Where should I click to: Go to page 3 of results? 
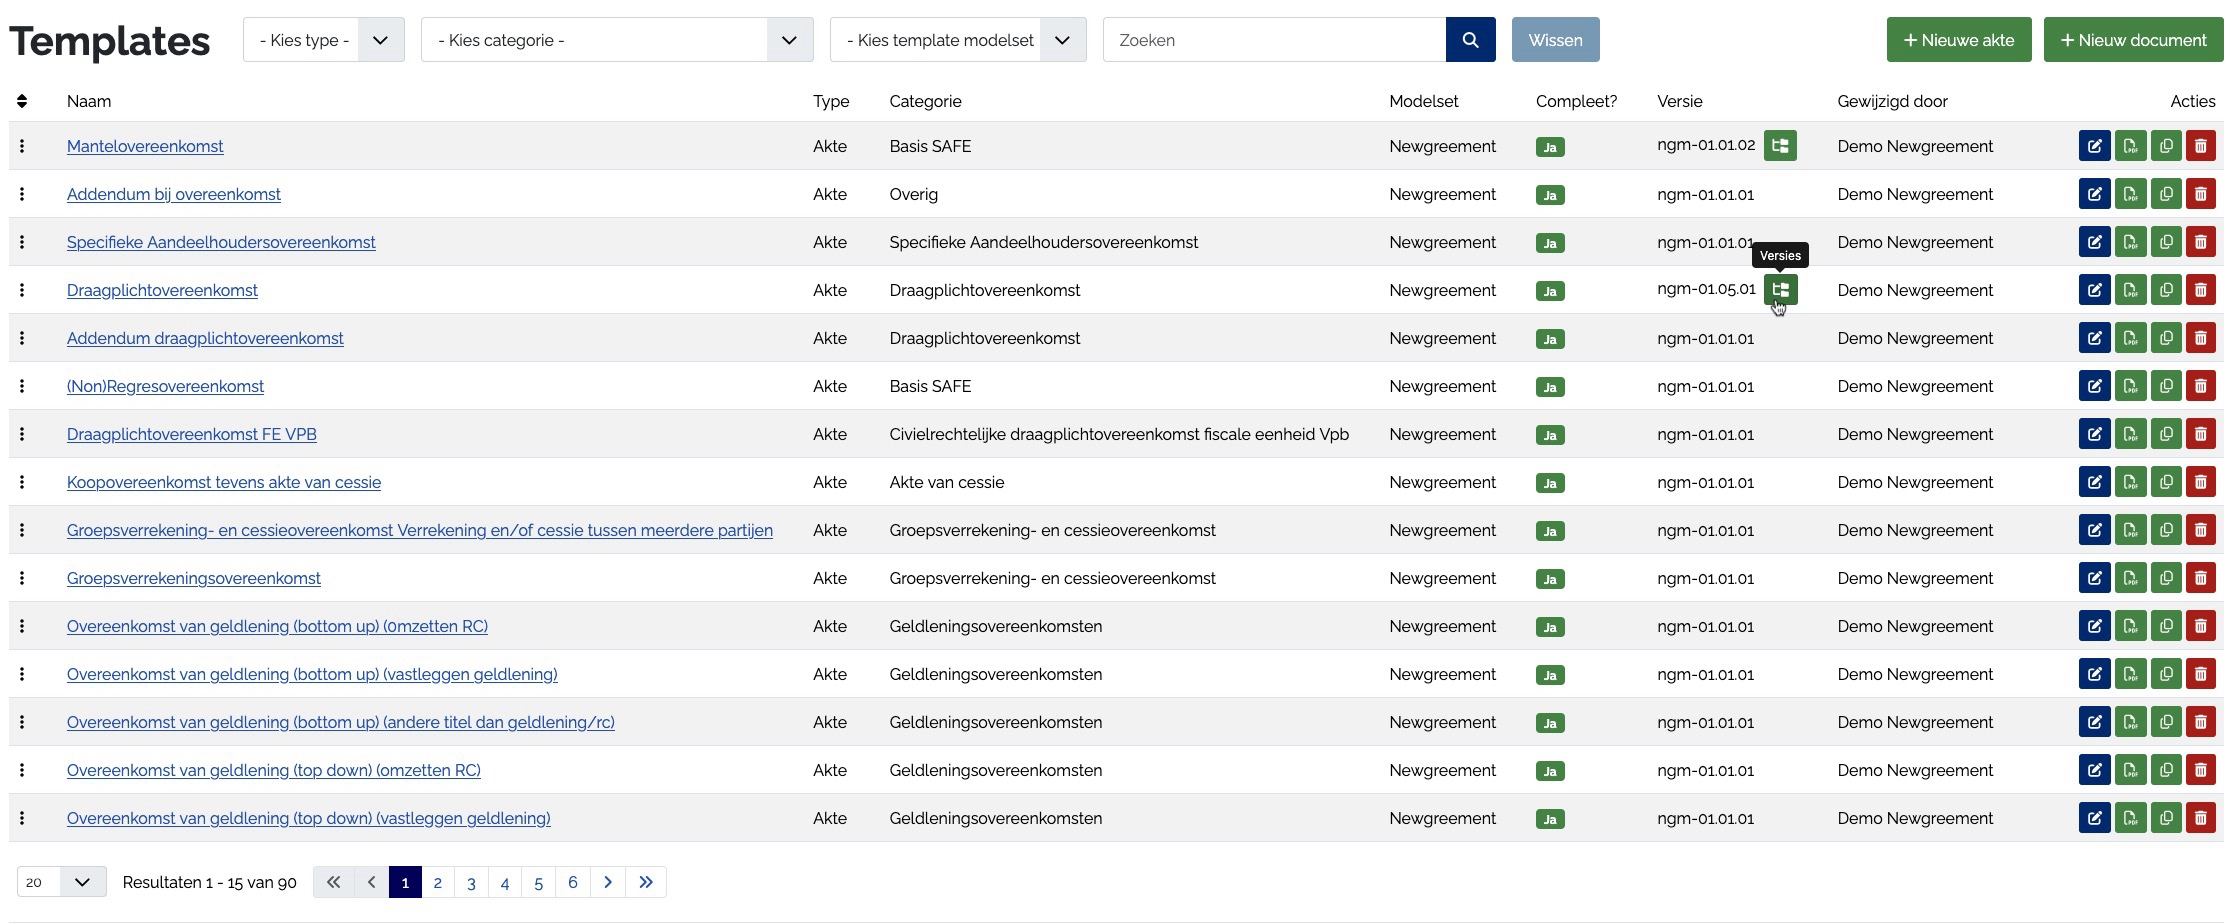tap(471, 882)
